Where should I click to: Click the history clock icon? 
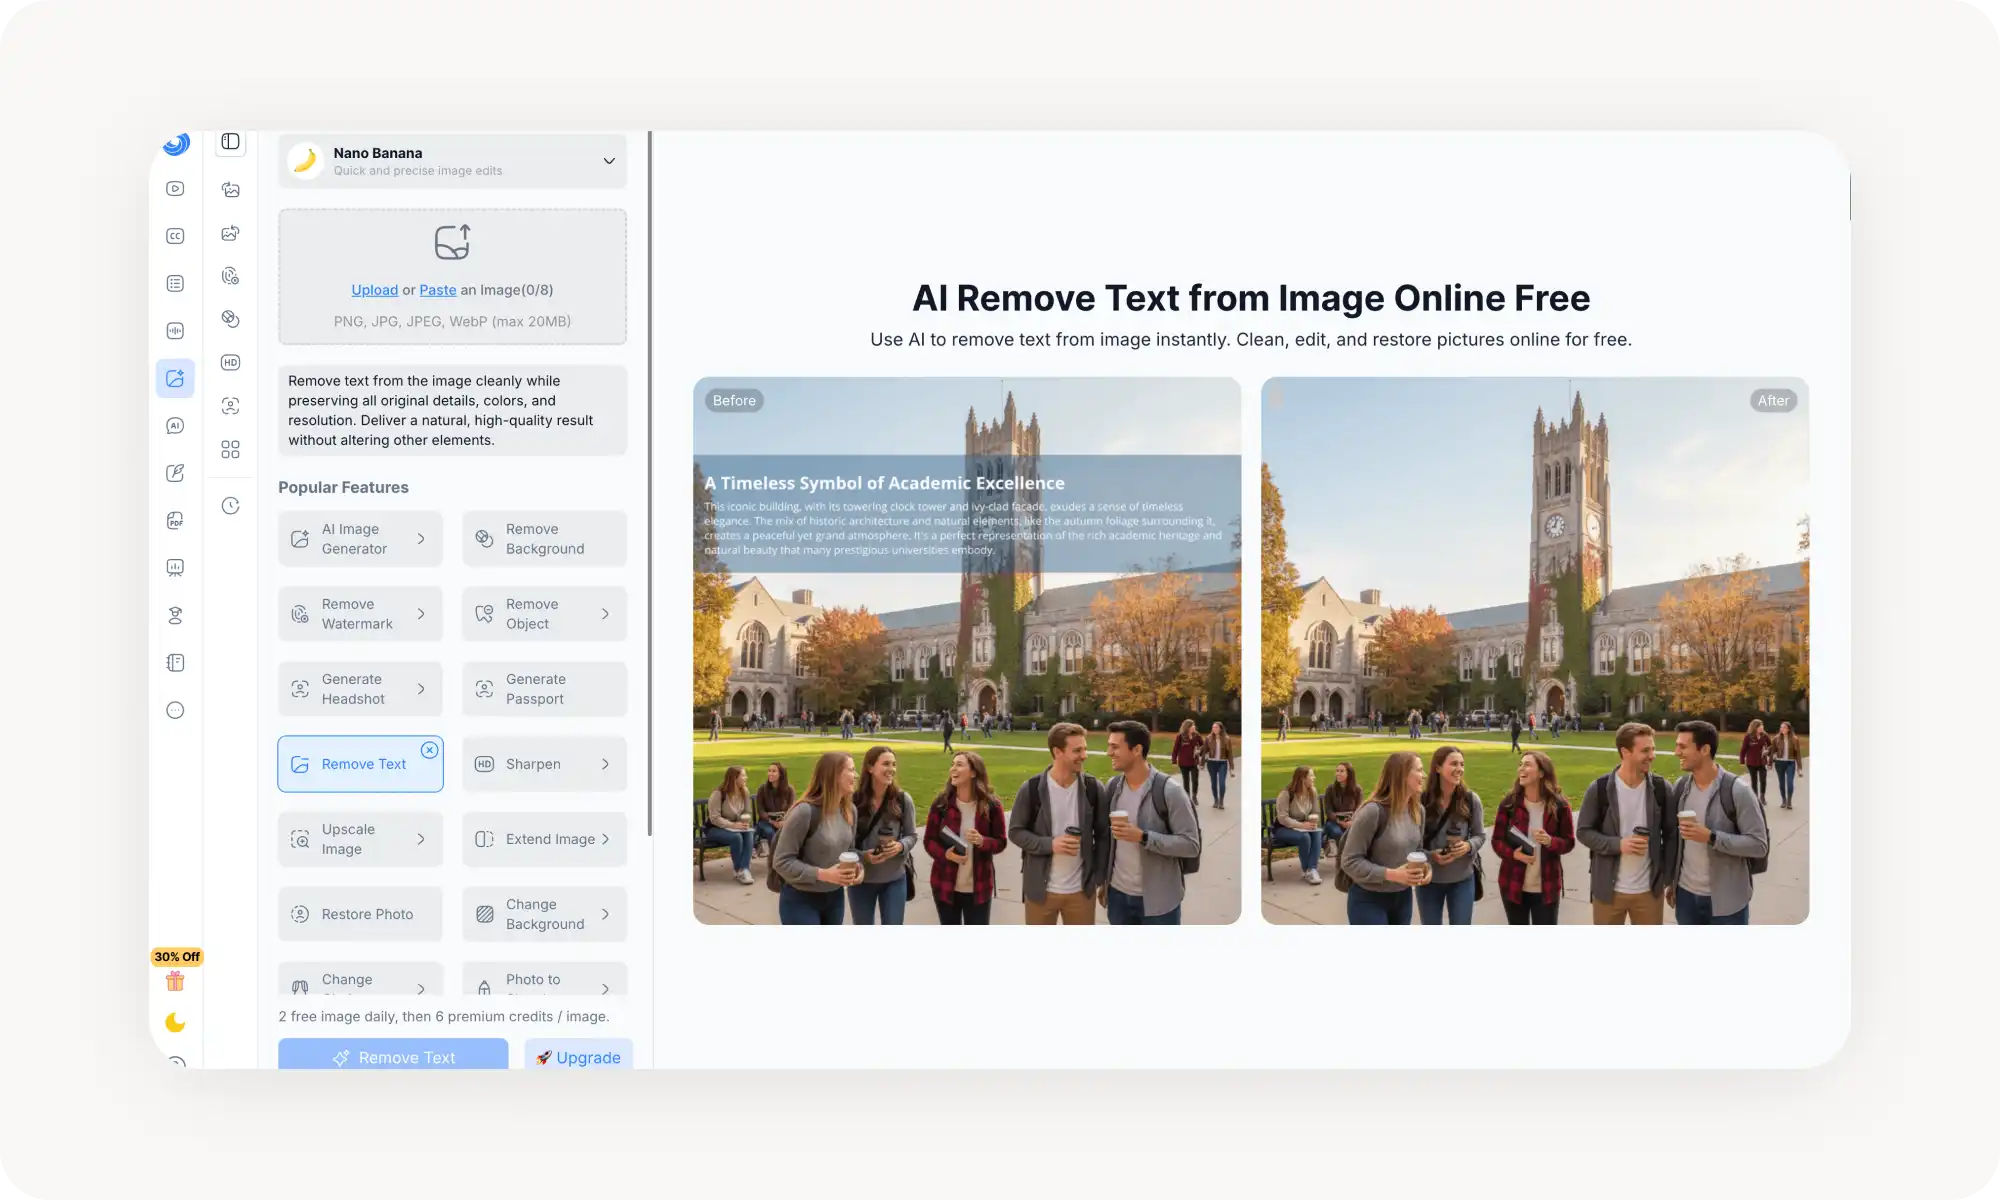tap(230, 505)
